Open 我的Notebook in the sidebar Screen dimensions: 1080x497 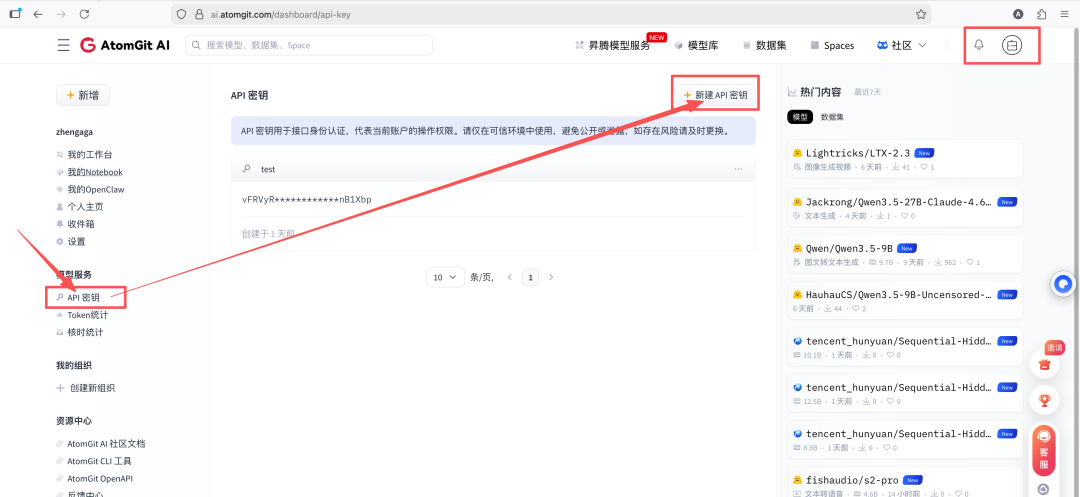tap(90, 172)
